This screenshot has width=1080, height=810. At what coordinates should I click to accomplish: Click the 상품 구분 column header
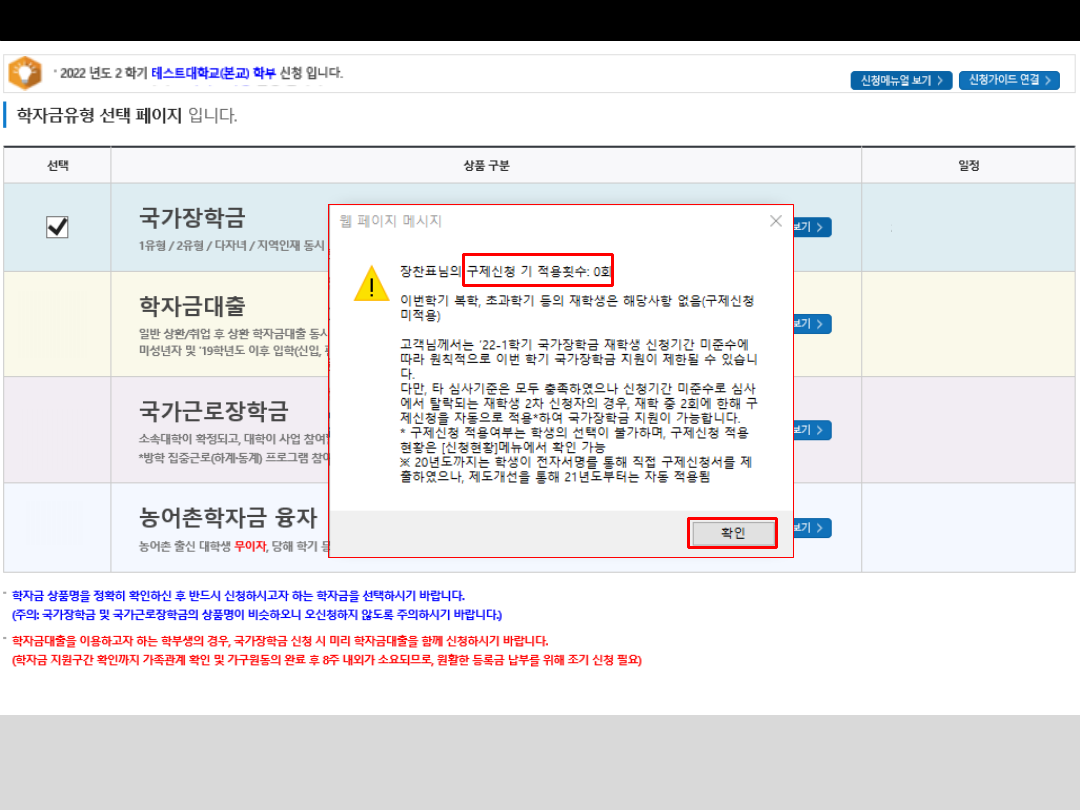tap(485, 165)
